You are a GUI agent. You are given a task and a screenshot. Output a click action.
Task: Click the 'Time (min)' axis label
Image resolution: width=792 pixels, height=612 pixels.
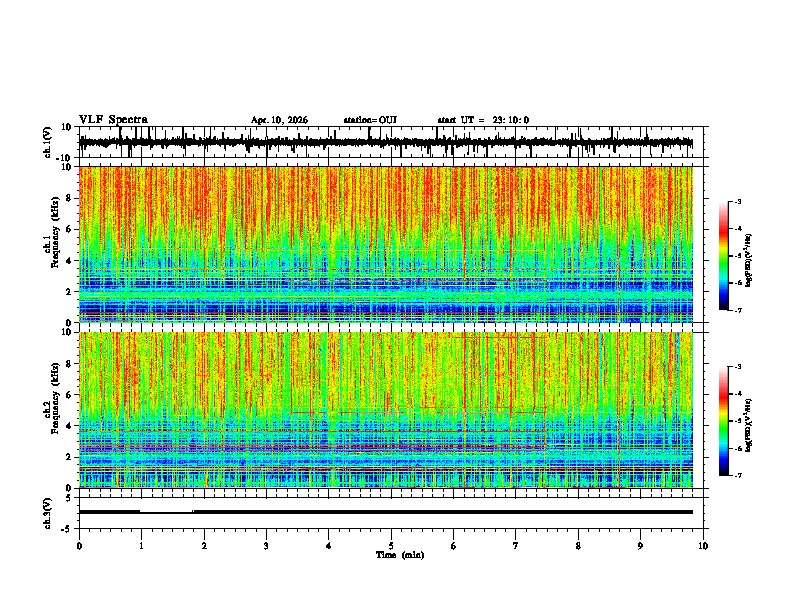[x=400, y=555]
